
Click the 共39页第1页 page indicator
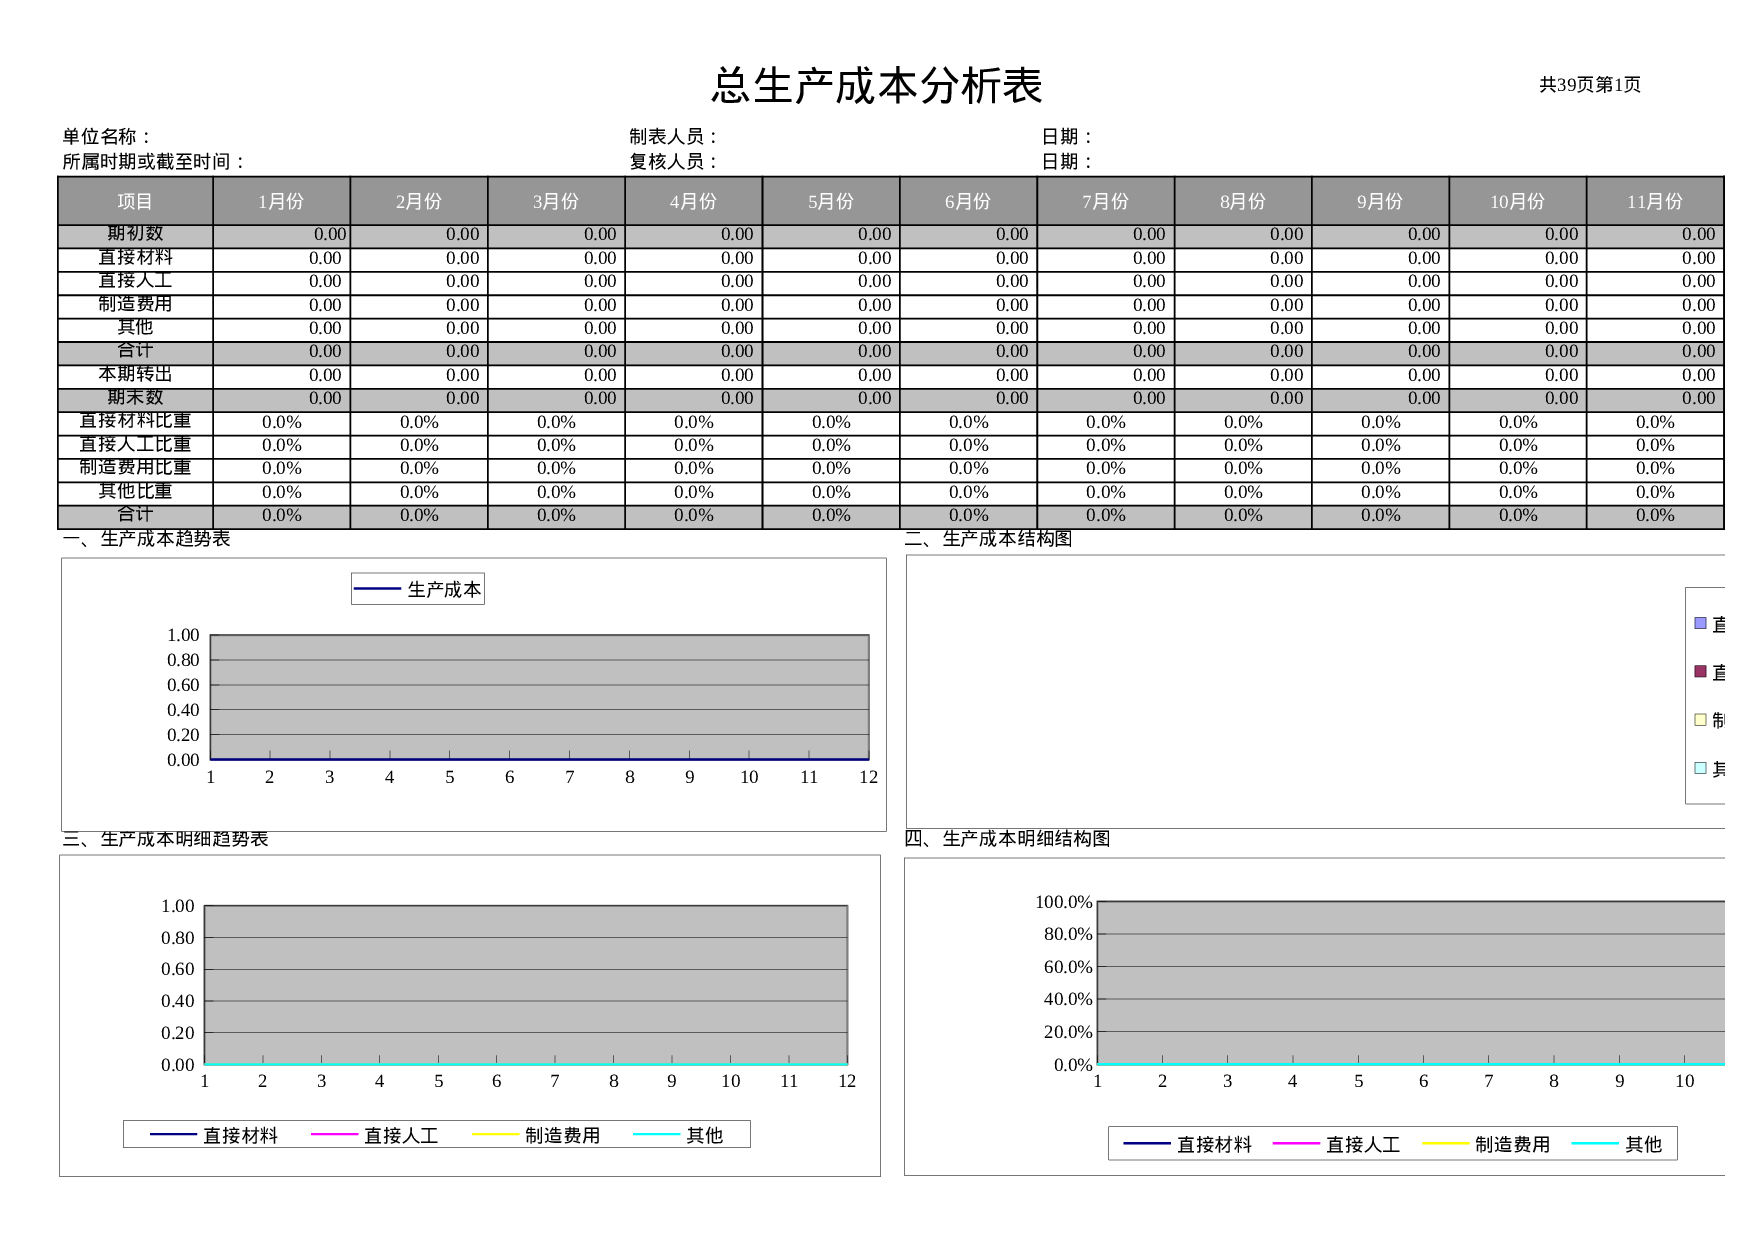pos(1589,85)
